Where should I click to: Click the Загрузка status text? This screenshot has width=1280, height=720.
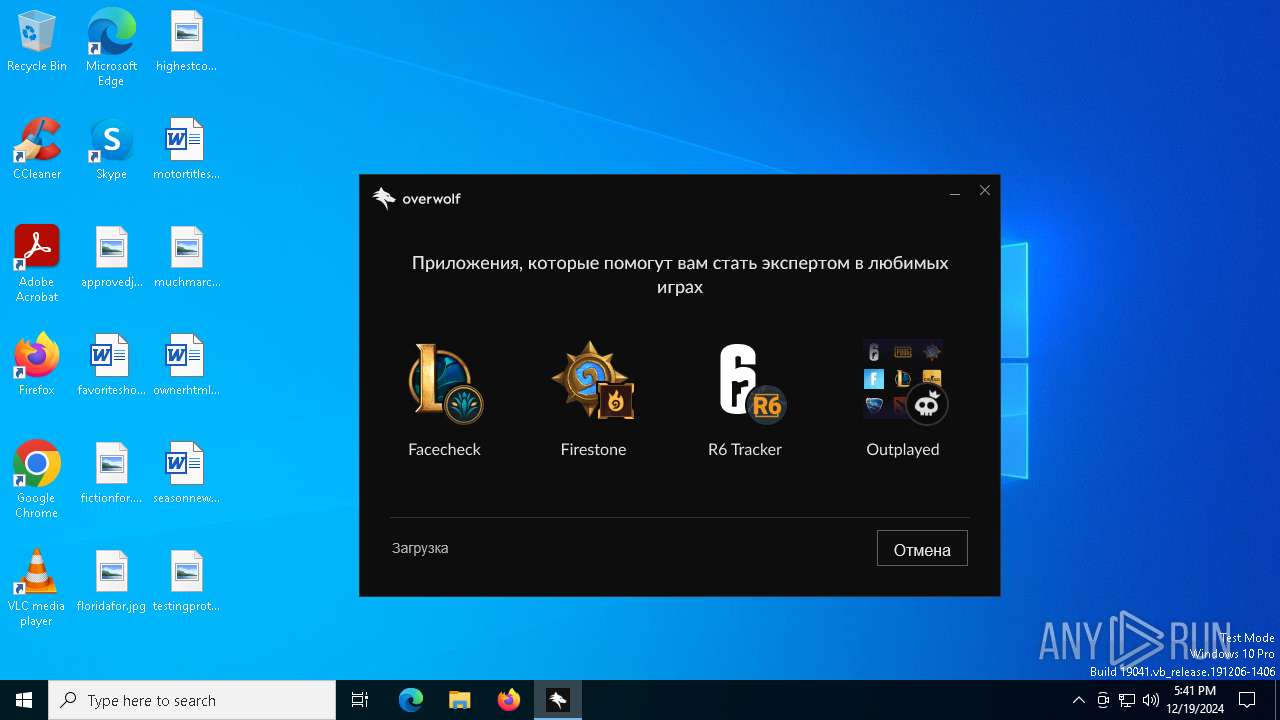tap(420, 548)
